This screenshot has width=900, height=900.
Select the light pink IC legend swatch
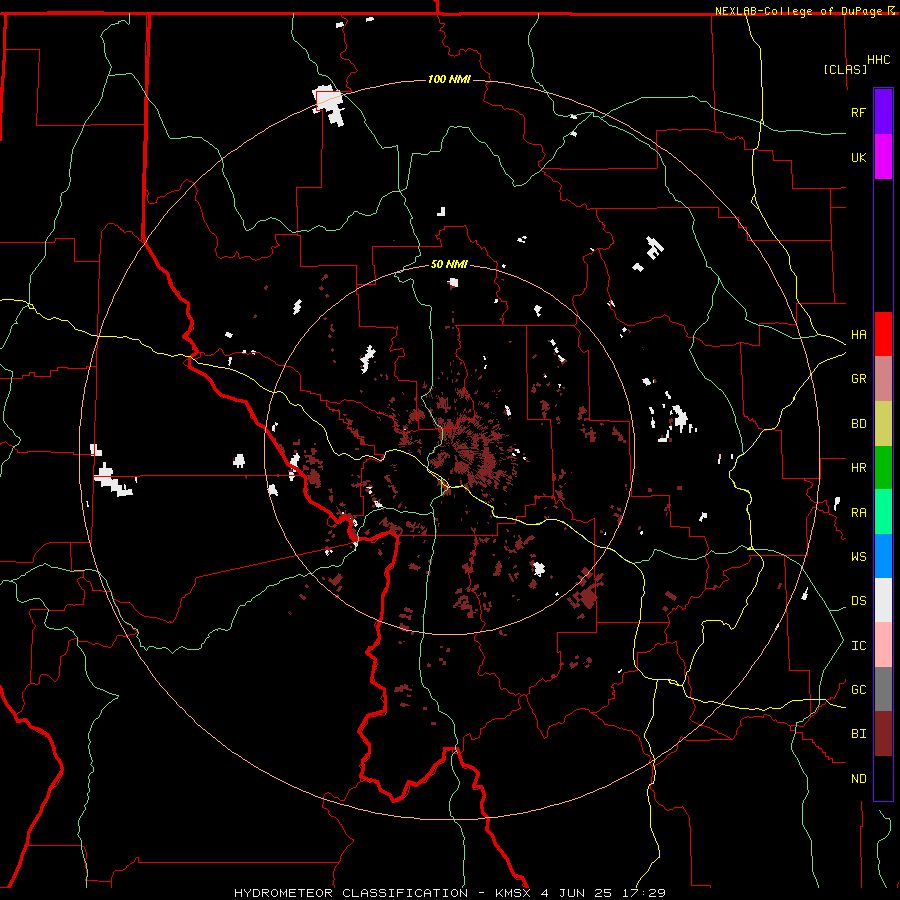(883, 645)
